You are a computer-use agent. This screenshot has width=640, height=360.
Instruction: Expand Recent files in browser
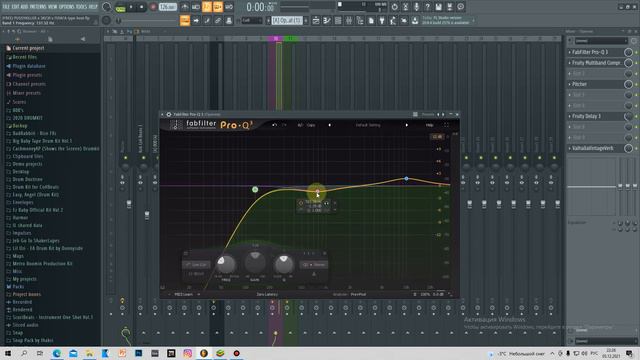[24, 57]
